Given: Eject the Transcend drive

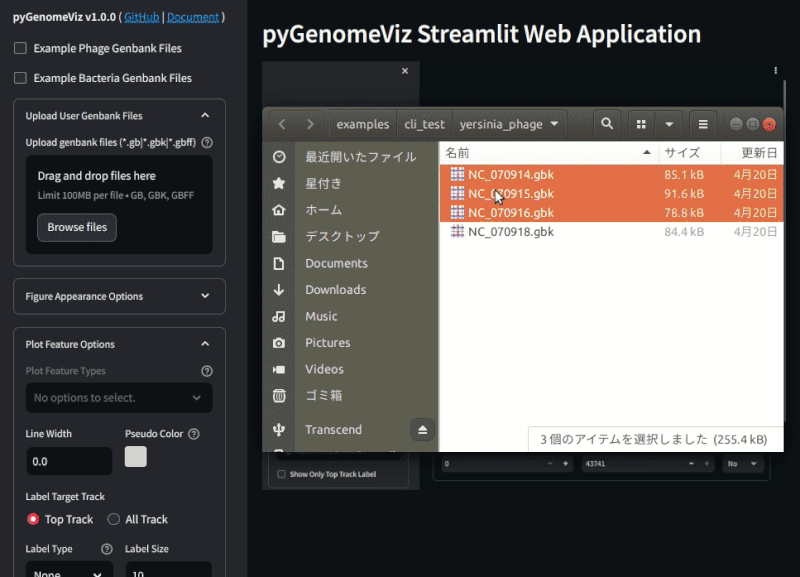Looking at the screenshot, I should [x=422, y=429].
